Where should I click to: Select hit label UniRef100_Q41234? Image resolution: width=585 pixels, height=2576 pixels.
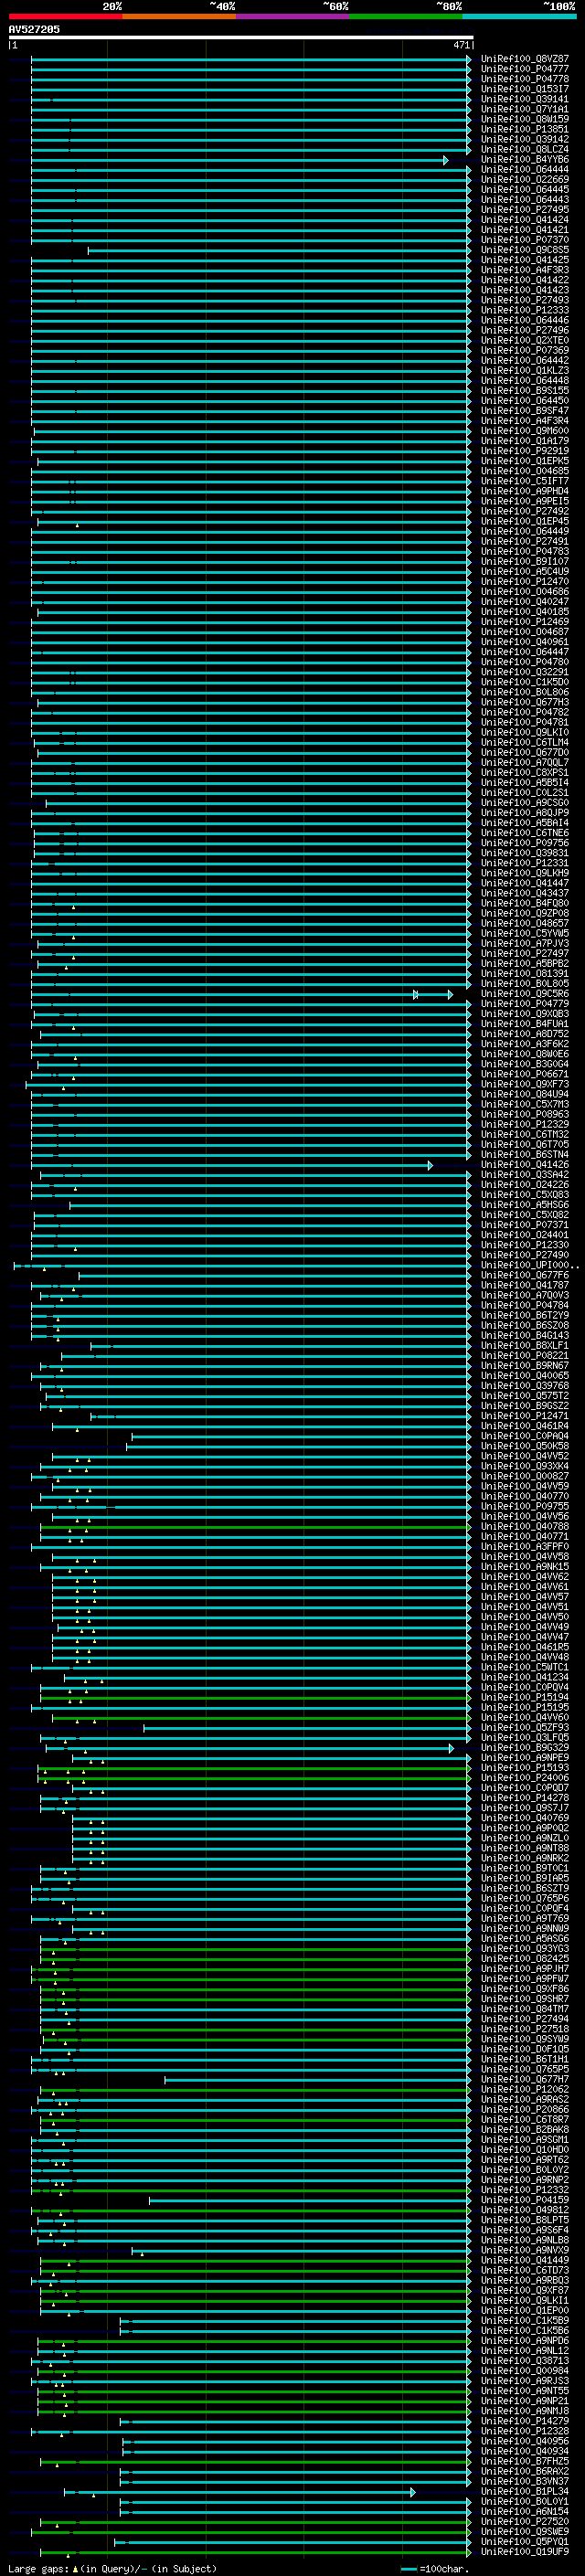pyautogui.click(x=525, y=1677)
